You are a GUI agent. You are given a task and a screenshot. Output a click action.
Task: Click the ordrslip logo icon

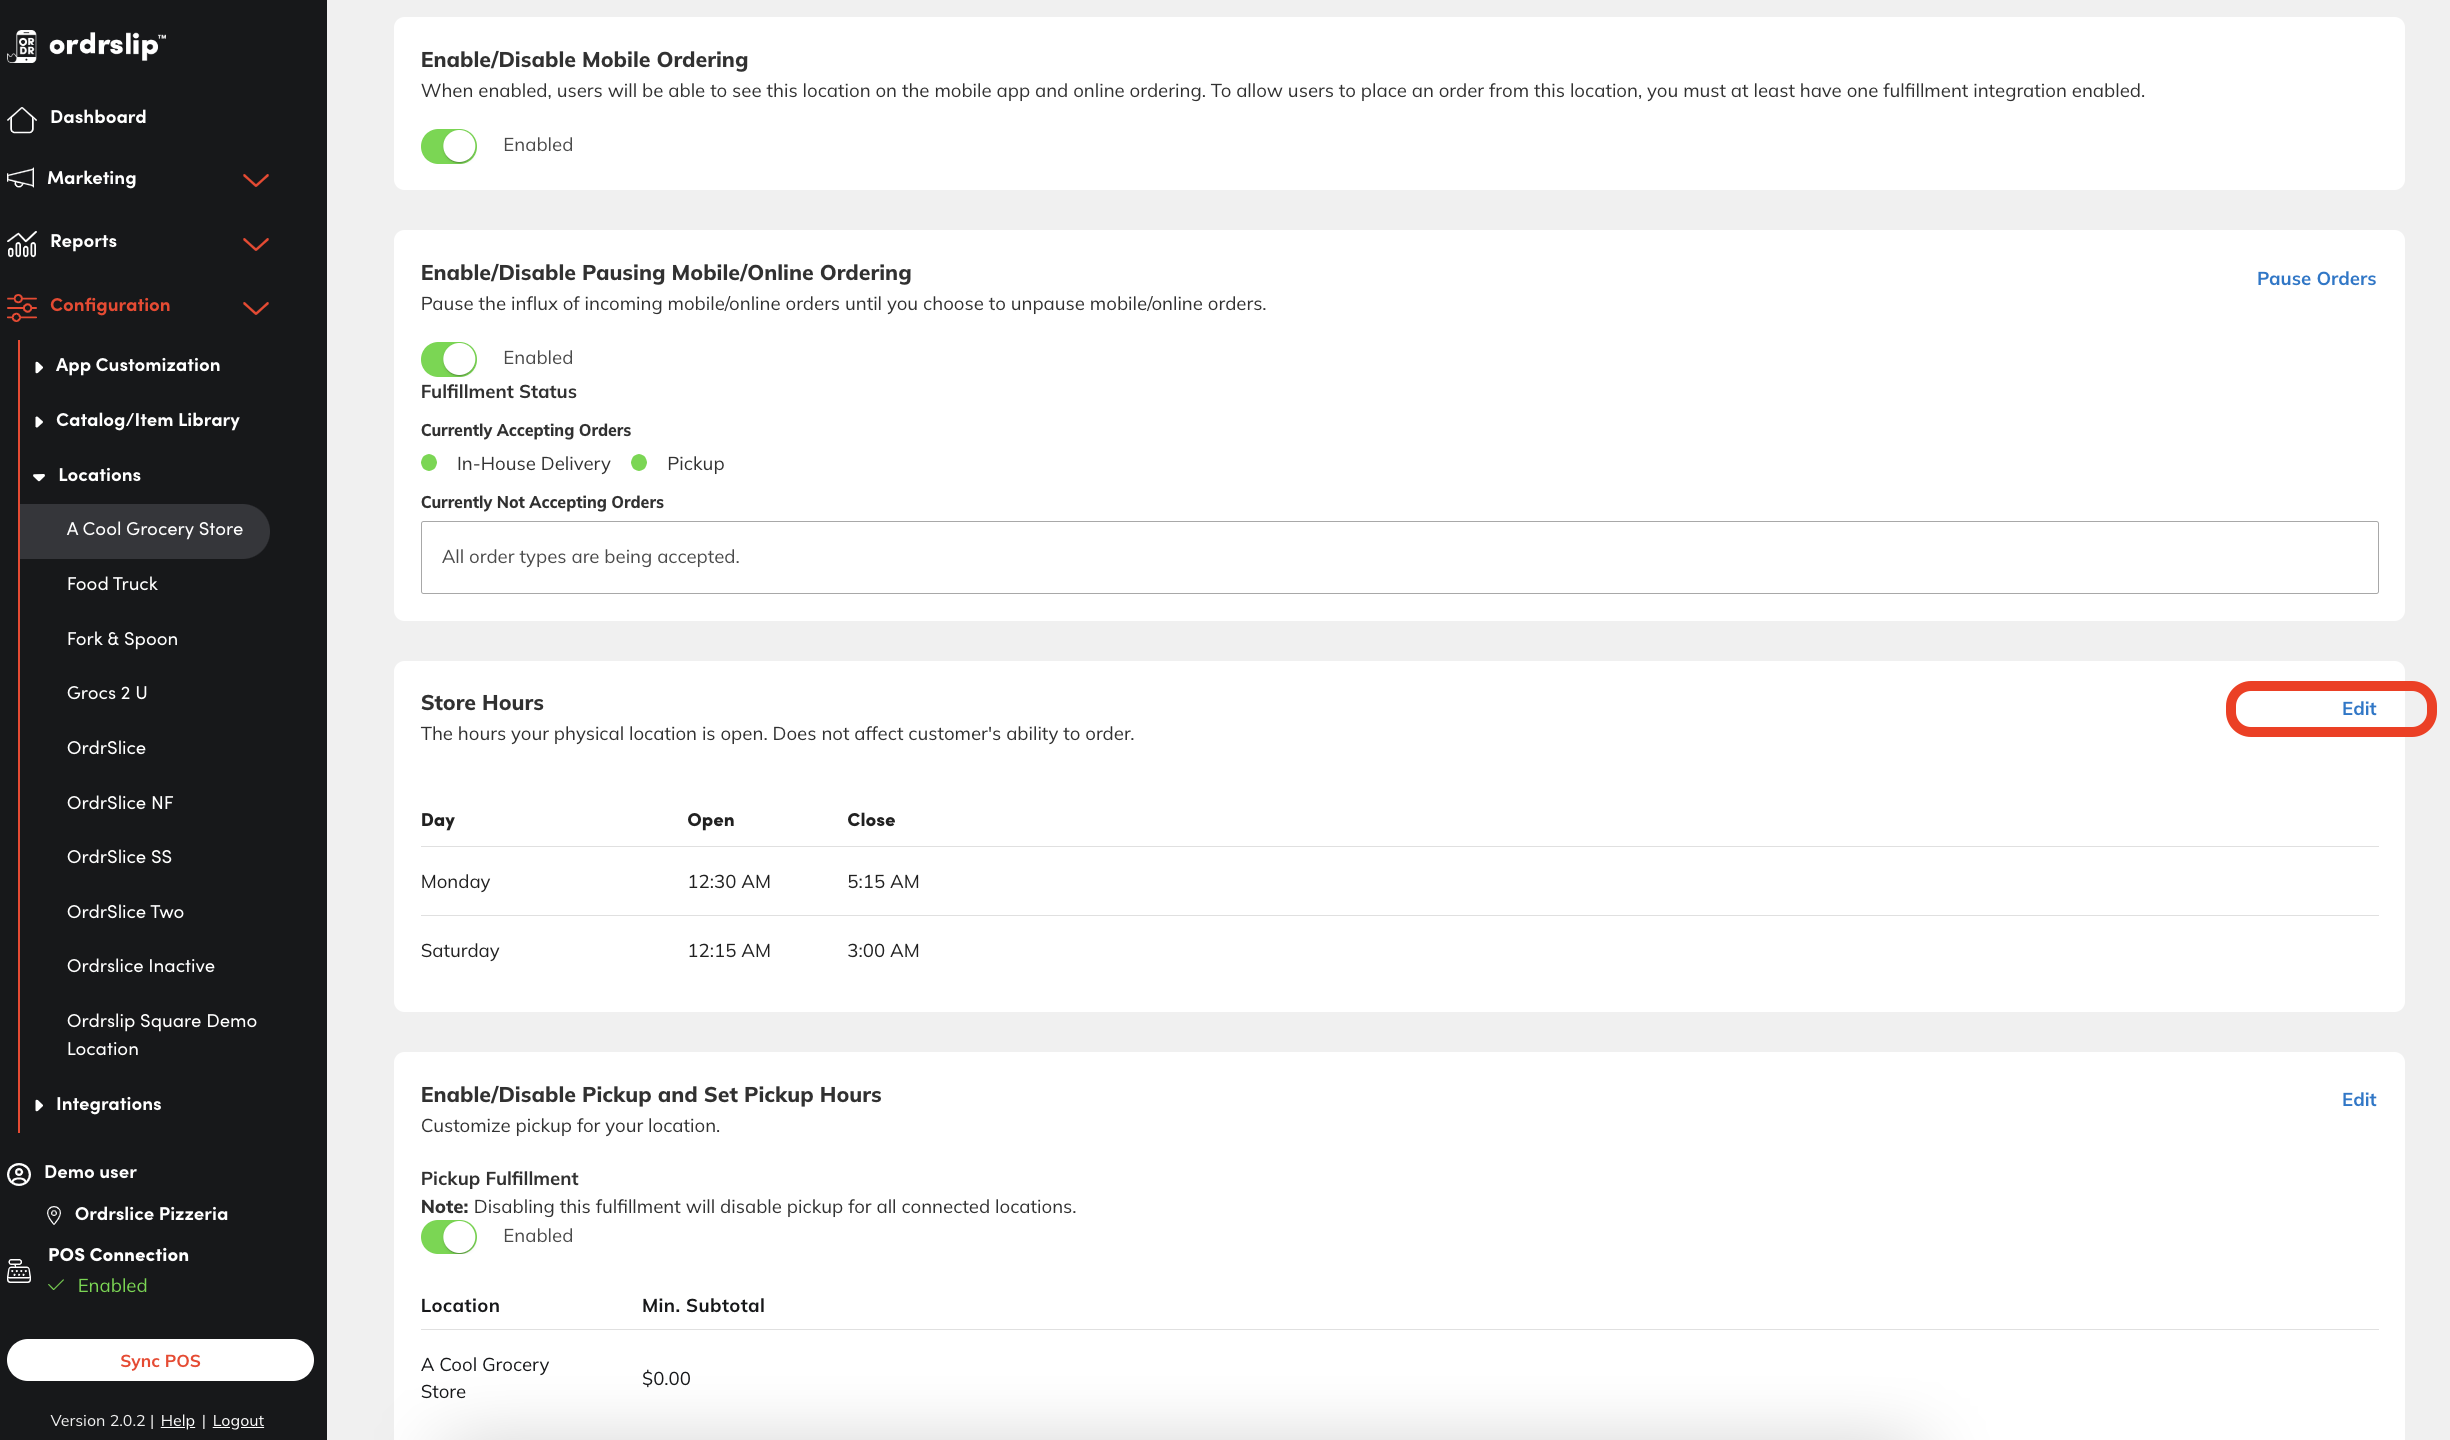coord(25,46)
